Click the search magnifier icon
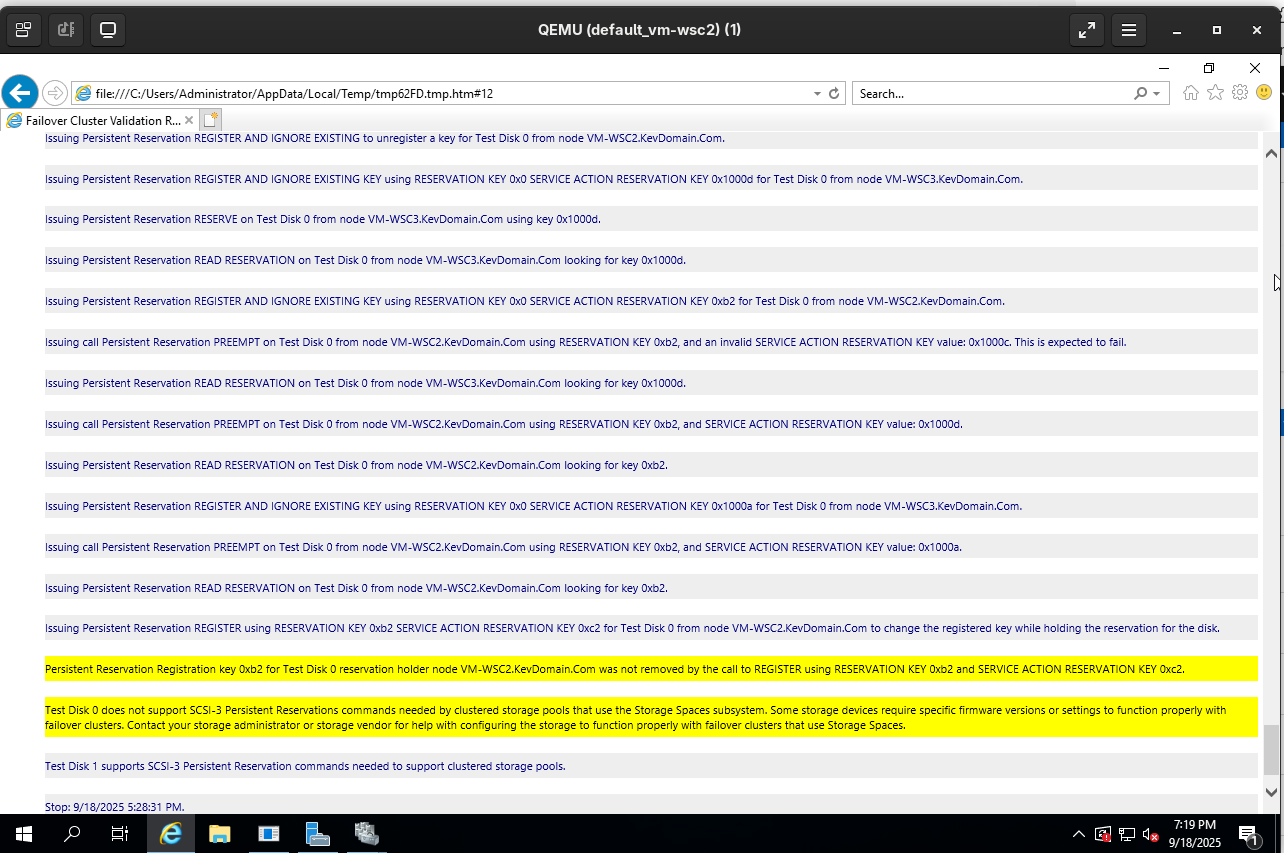Screen dimensions: 1284x853 (1140, 93)
